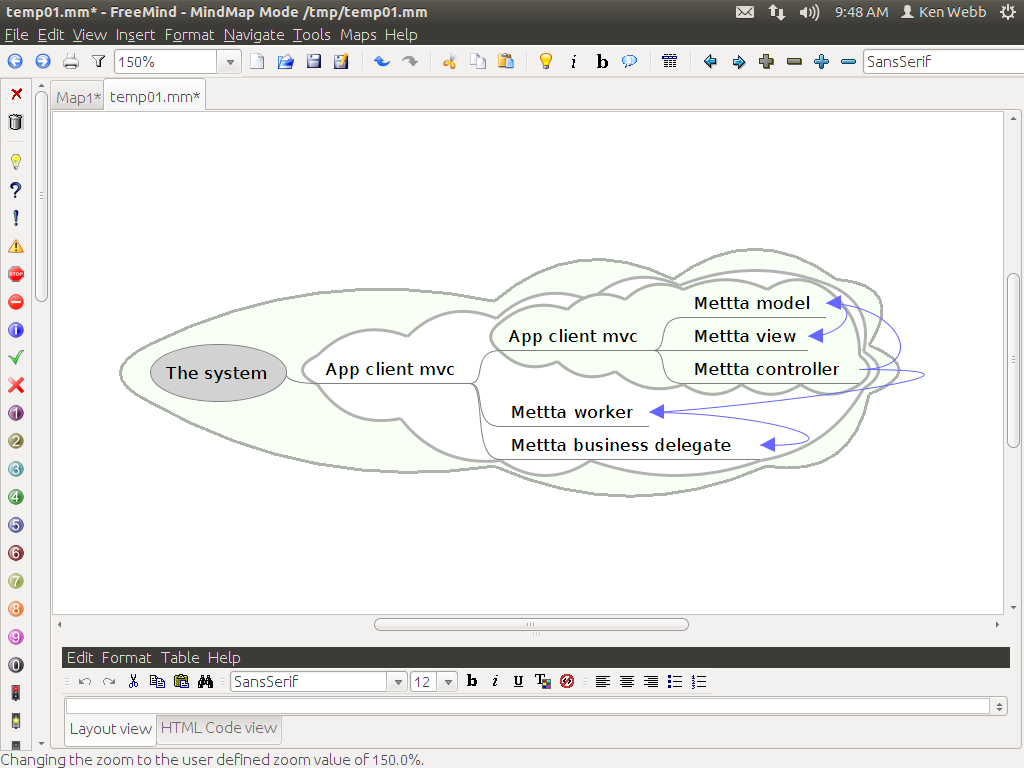Open the Navigate menu
The height and width of the screenshot is (768, 1024).
pos(254,34)
